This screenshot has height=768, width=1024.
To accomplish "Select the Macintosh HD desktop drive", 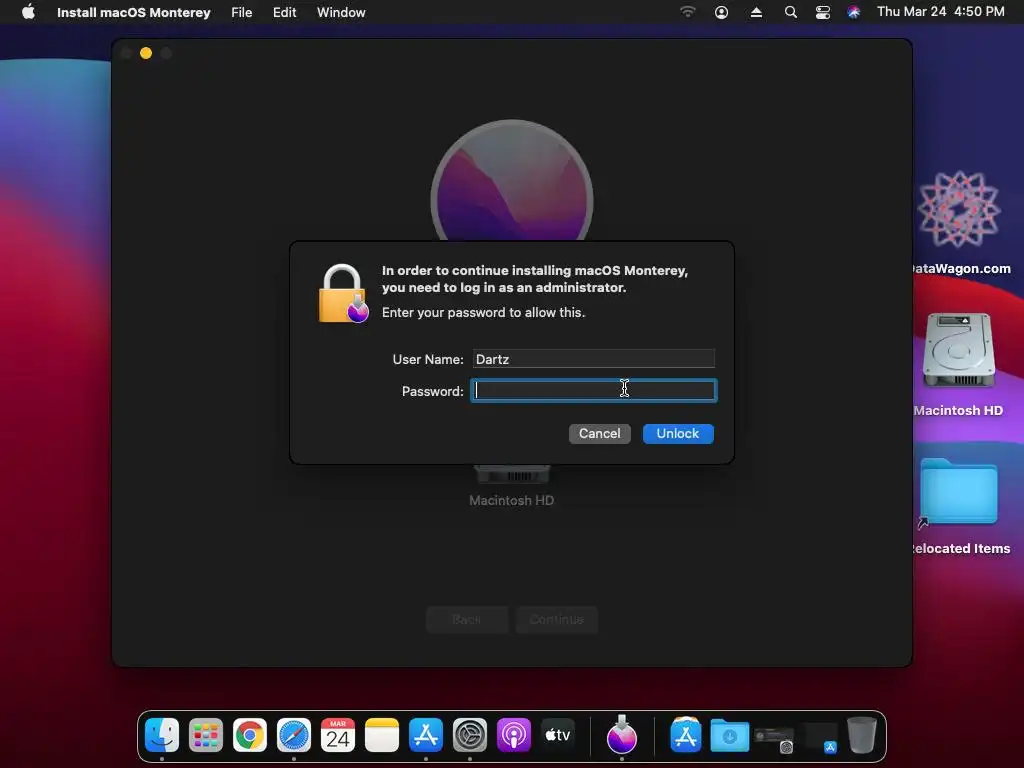I will [x=958, y=364].
